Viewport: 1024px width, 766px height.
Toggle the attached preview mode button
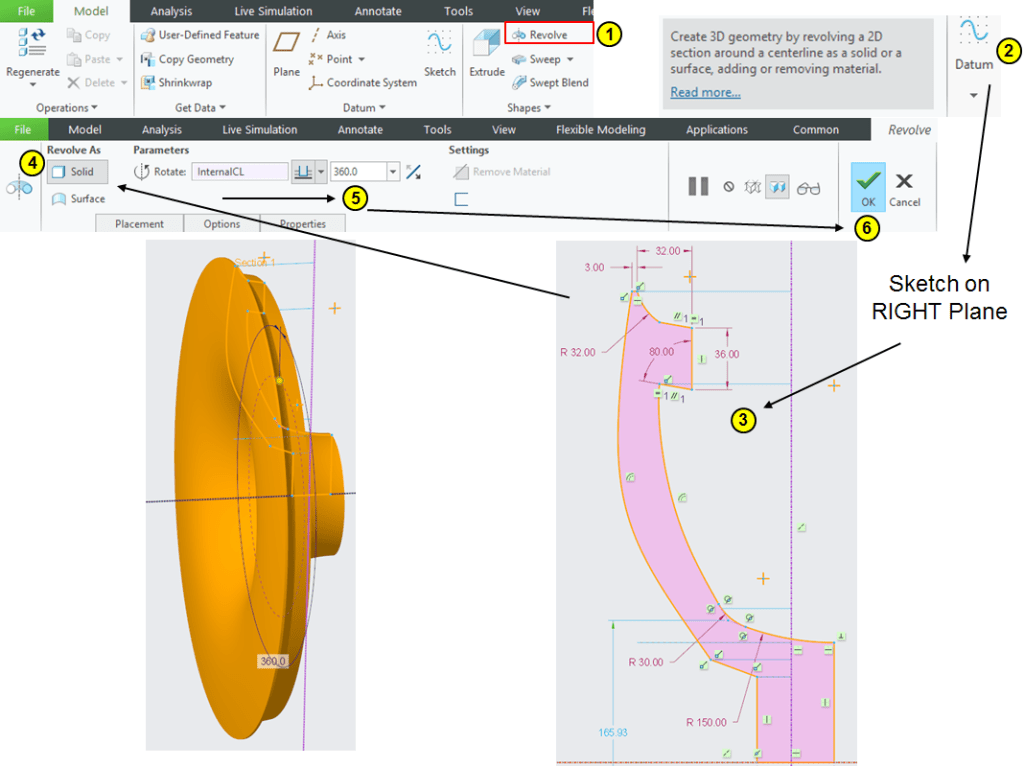coord(776,186)
